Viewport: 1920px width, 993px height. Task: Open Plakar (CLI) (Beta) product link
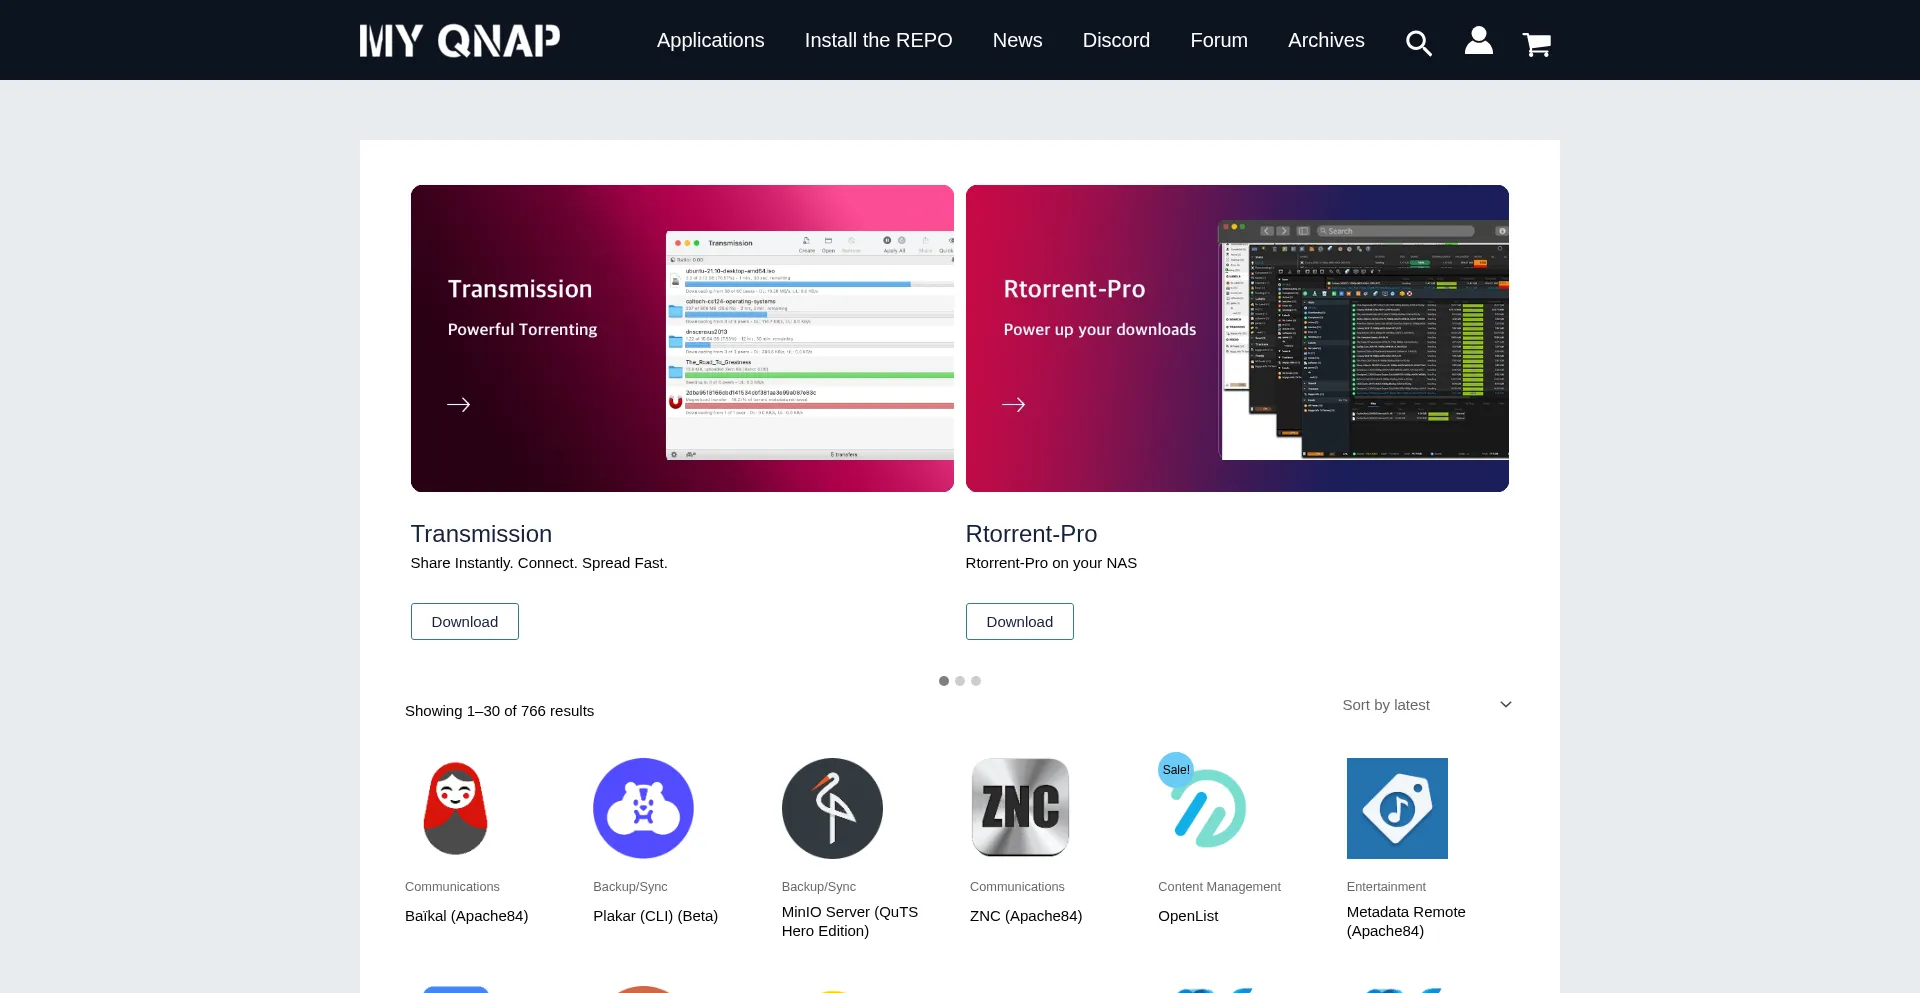[x=655, y=916]
